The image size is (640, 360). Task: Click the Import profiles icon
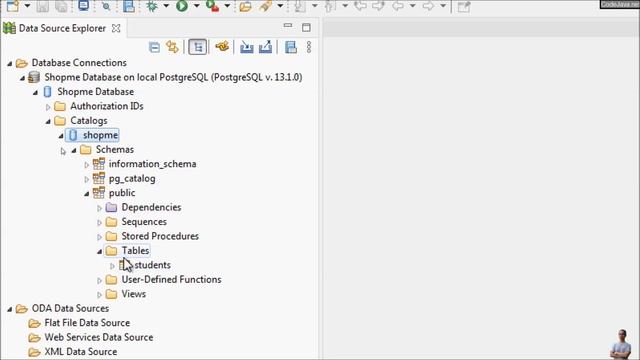247,47
